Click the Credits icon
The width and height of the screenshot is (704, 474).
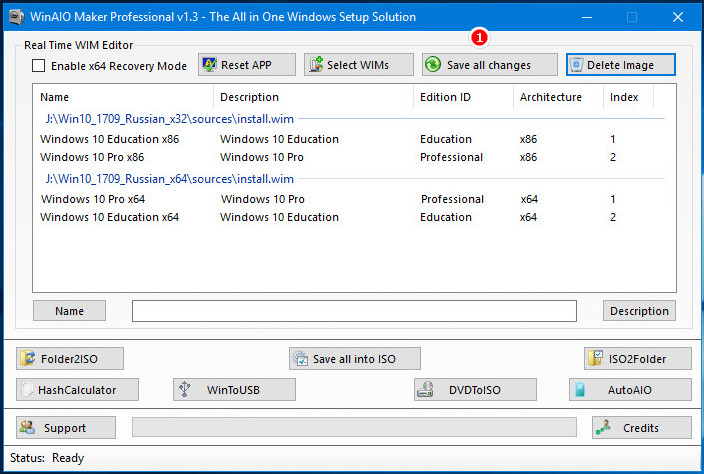(603, 427)
